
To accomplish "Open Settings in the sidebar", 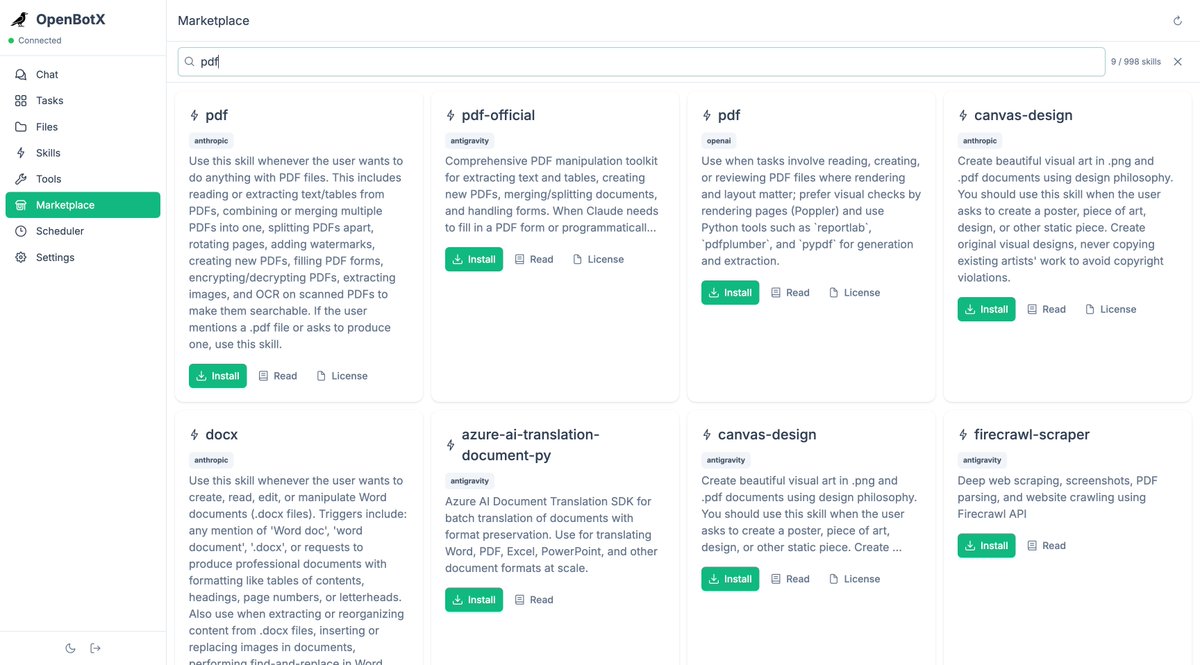I will [83, 257].
